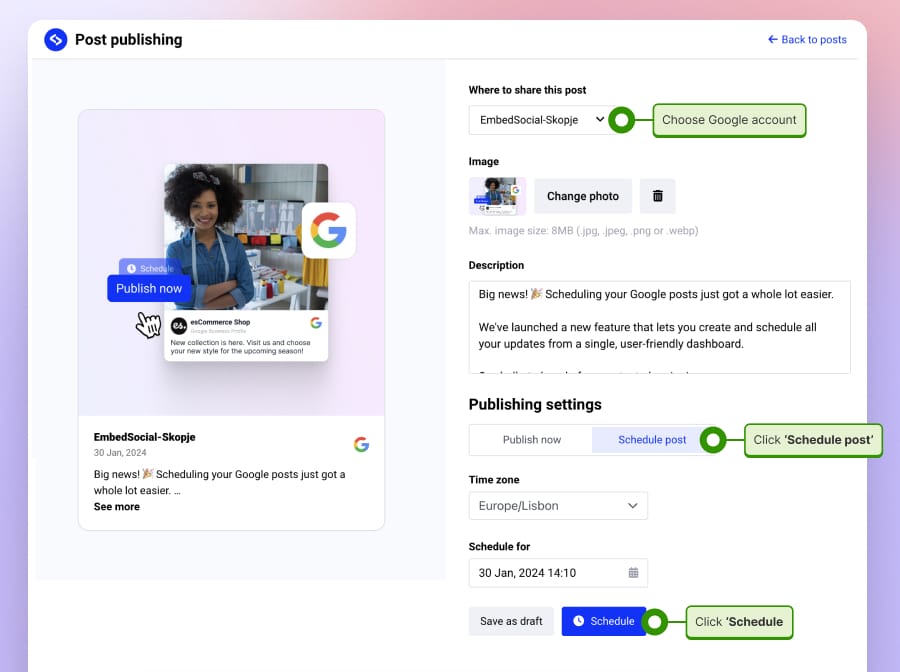Image resolution: width=900 pixels, height=672 pixels.
Task: Click the Google logo on the preview post card
Action: tap(361, 444)
